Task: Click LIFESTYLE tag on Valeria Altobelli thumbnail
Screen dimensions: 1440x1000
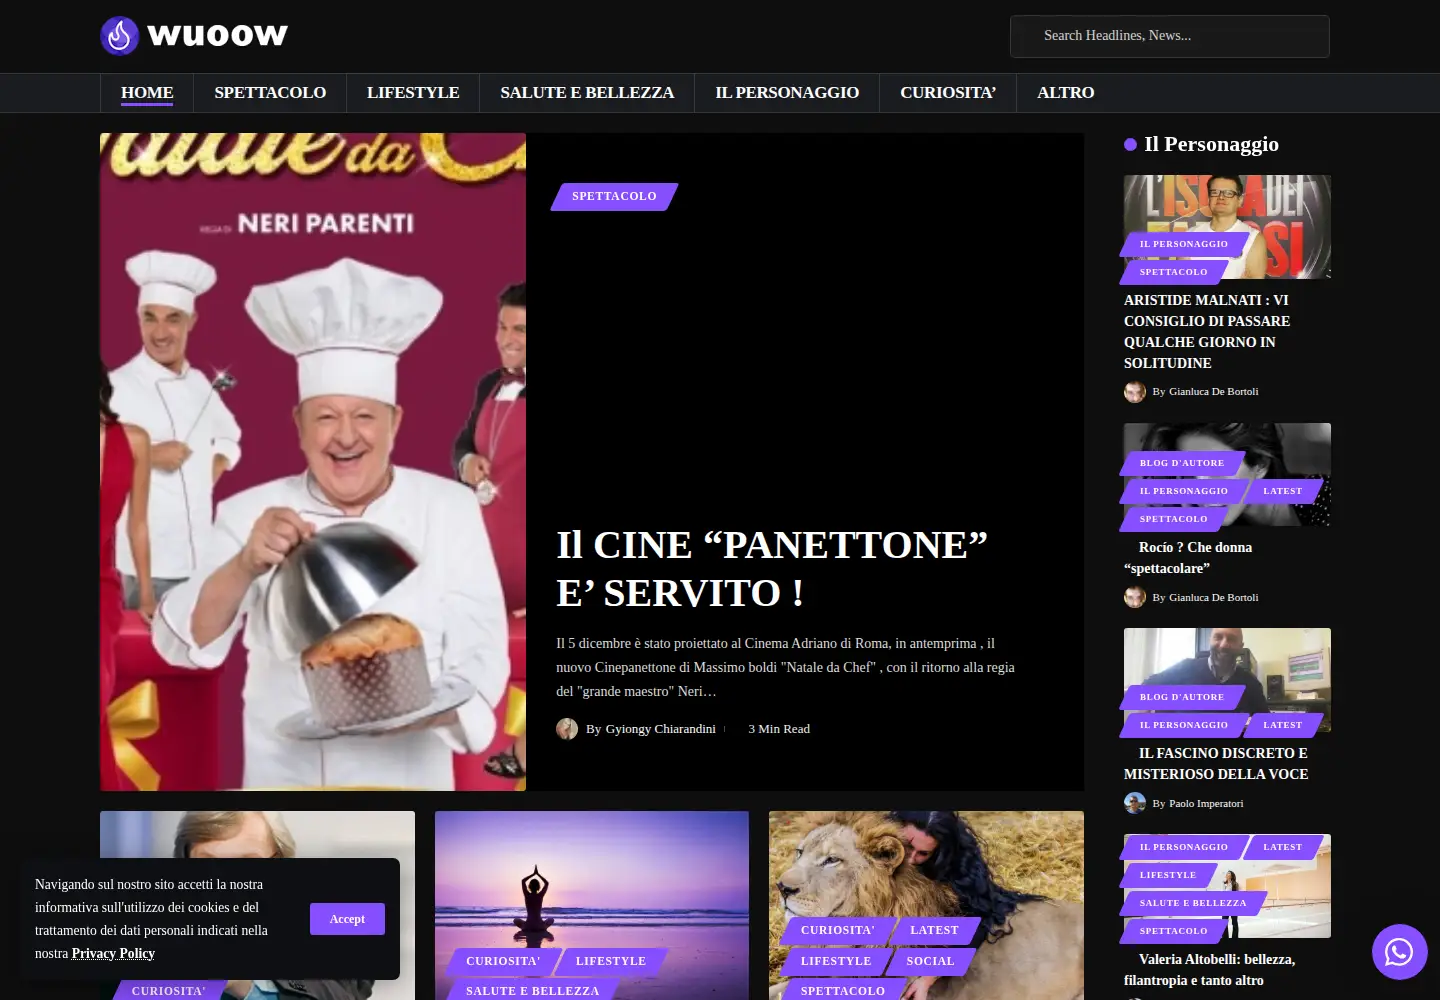Action: 1168,875
